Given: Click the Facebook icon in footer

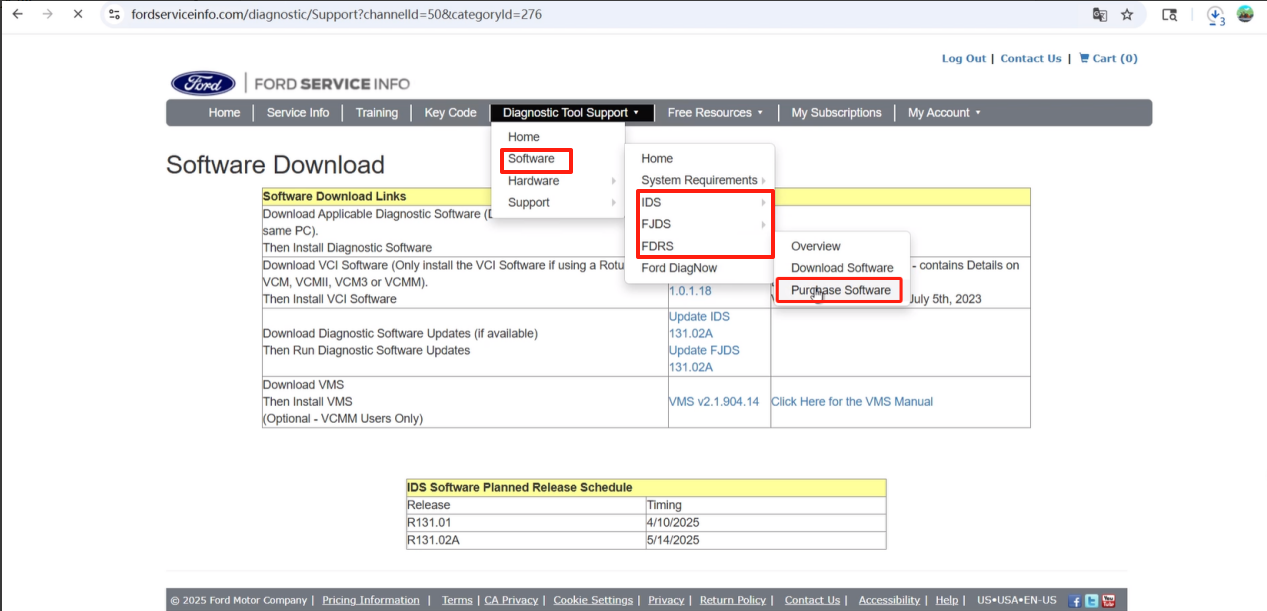Looking at the screenshot, I should [1075, 601].
